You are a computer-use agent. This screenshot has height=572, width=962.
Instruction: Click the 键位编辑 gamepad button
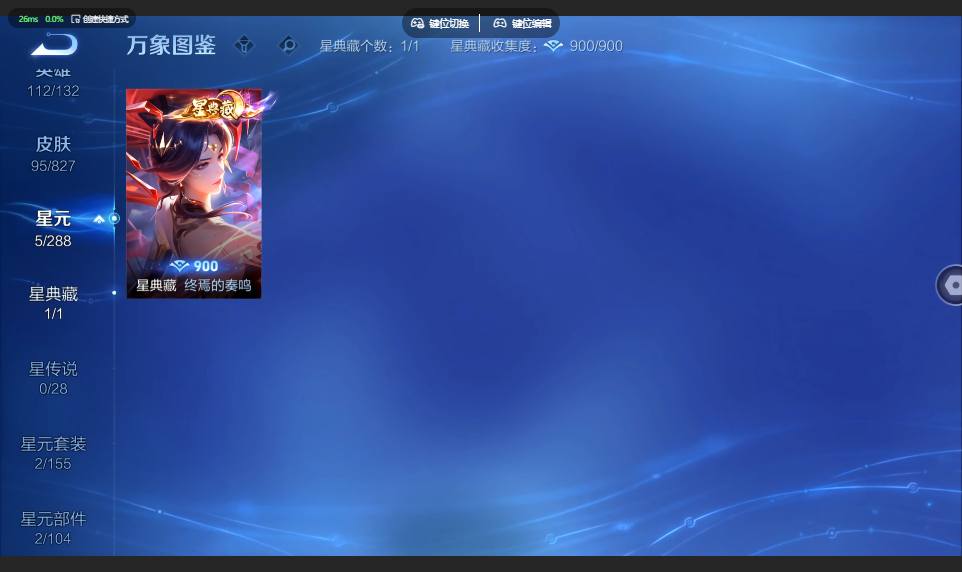point(523,23)
